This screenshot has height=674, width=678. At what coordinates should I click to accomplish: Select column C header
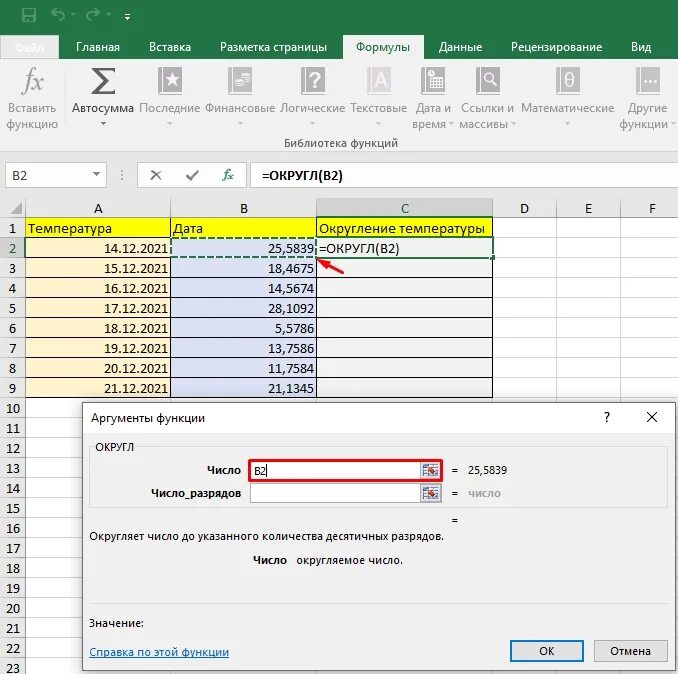(405, 208)
